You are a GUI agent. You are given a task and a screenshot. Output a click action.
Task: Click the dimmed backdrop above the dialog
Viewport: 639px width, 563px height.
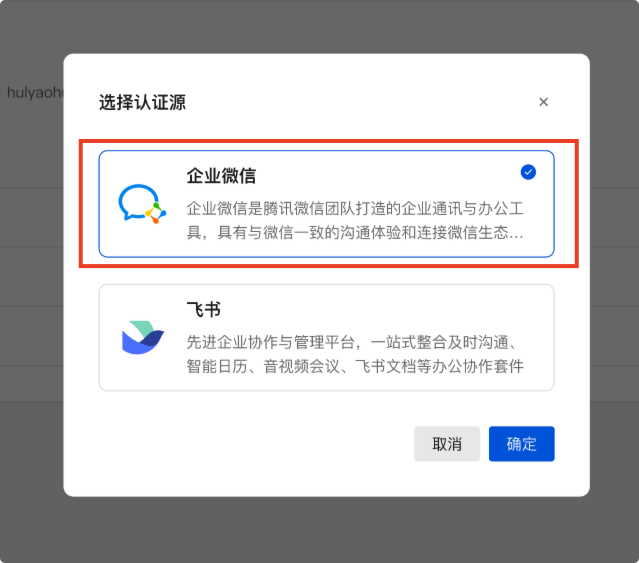click(x=320, y=26)
